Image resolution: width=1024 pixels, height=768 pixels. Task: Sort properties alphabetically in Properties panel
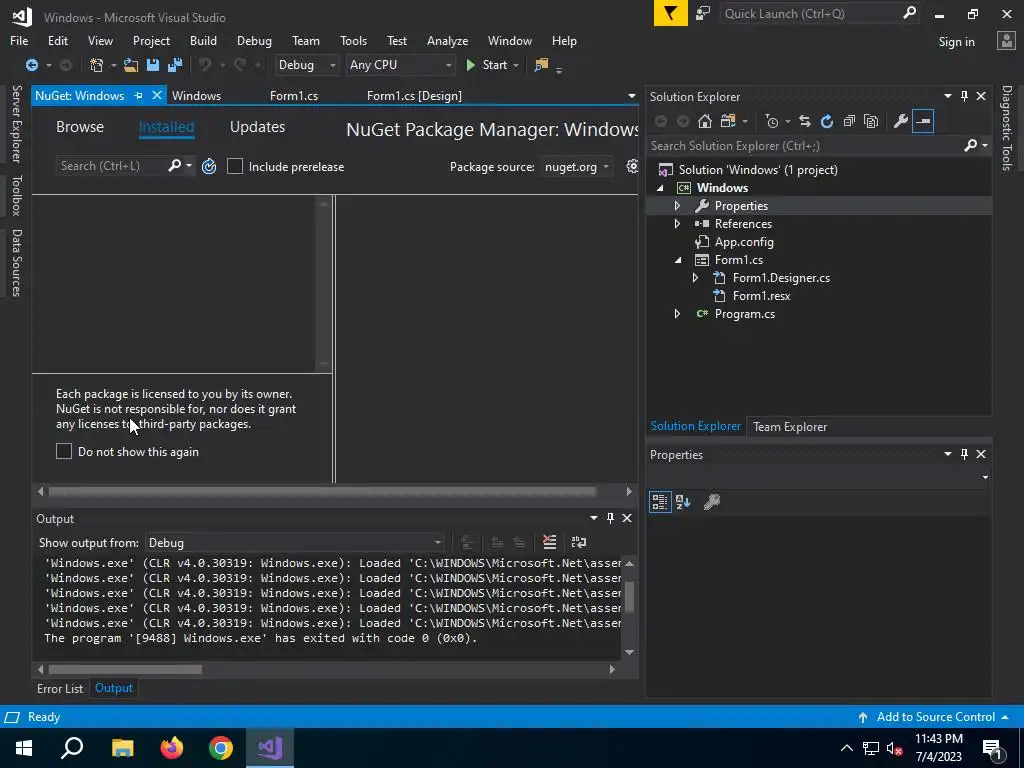pos(683,502)
